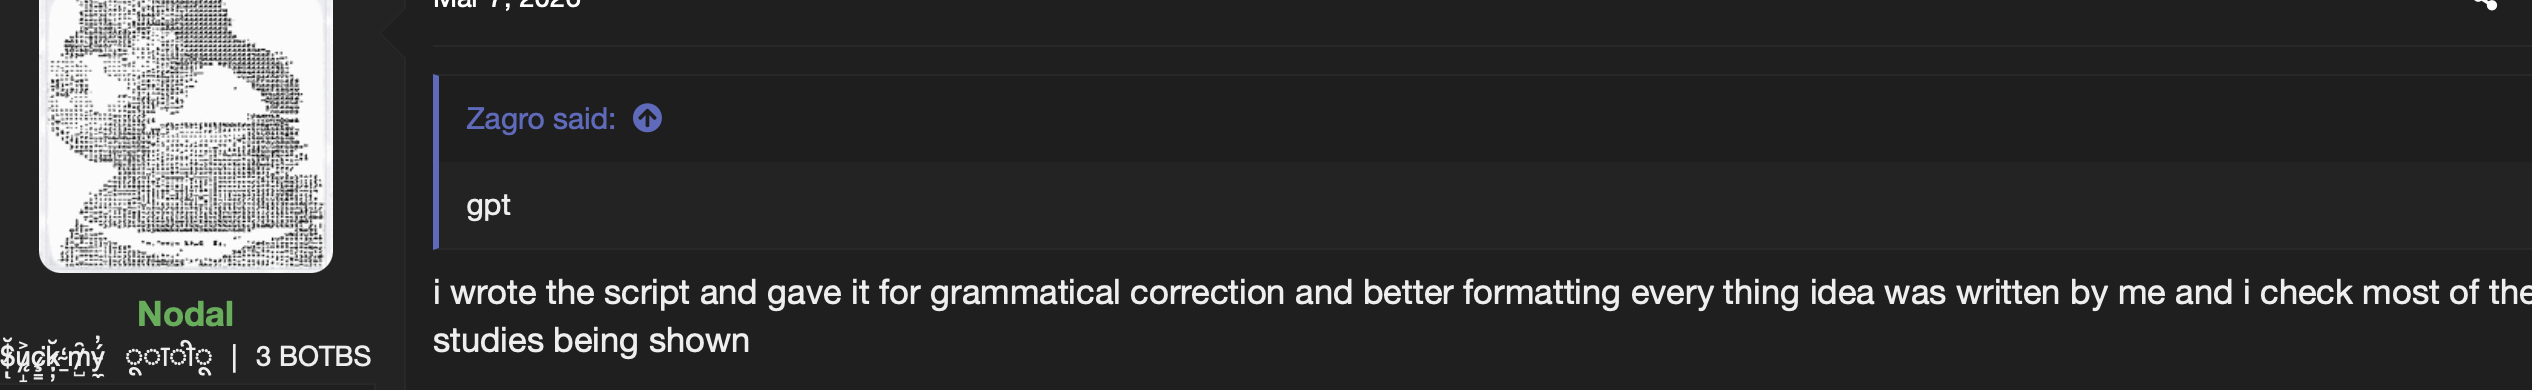The image size is (2532, 390).
Task: Click the divider line under the post date
Action: 1482,46
